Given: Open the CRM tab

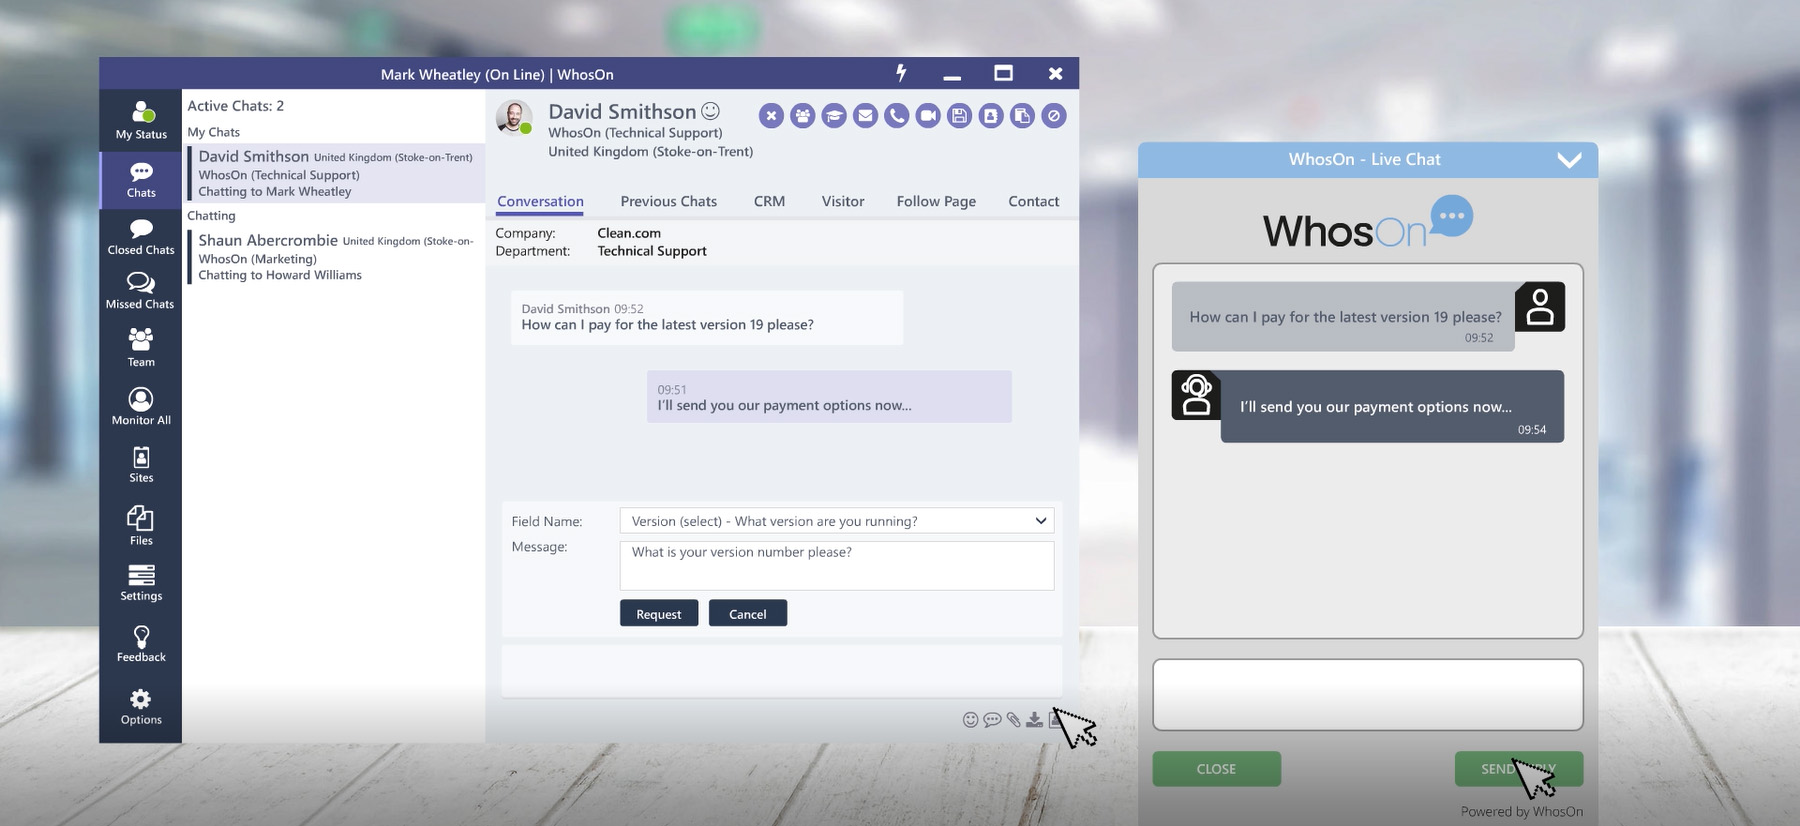Looking at the screenshot, I should pos(769,201).
